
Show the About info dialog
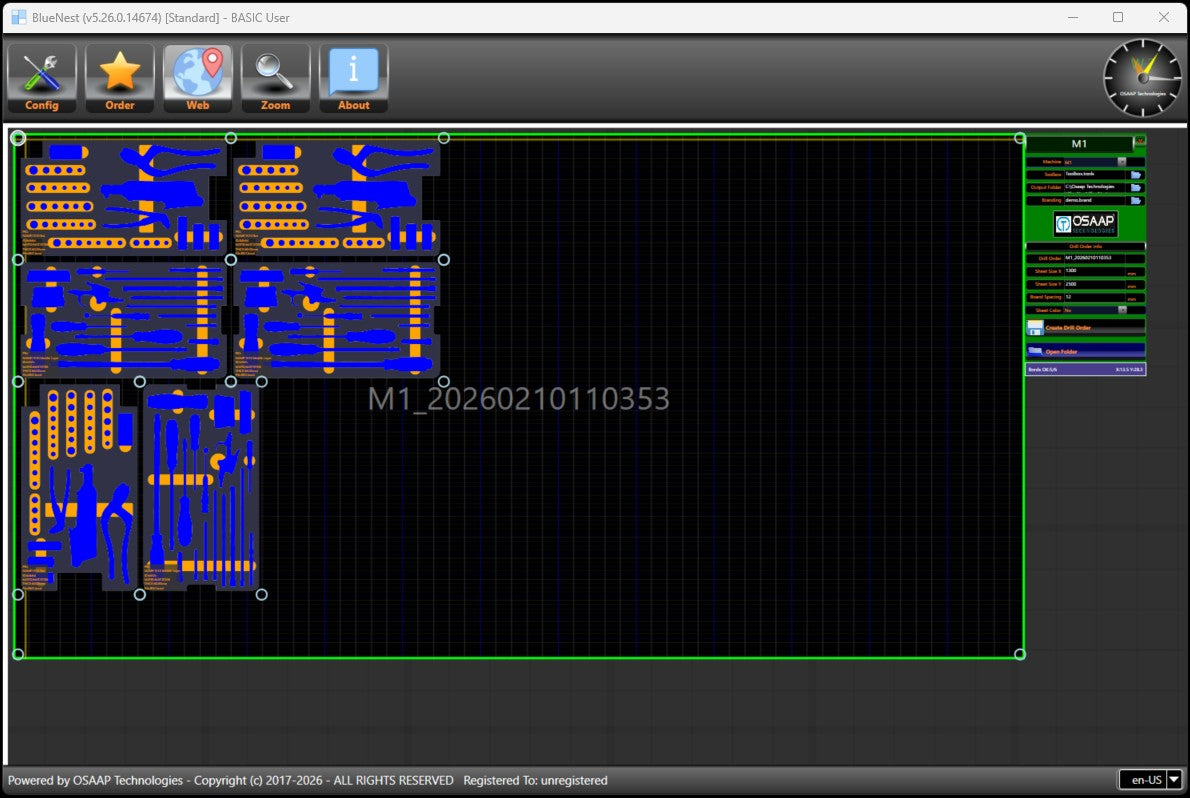point(353,78)
